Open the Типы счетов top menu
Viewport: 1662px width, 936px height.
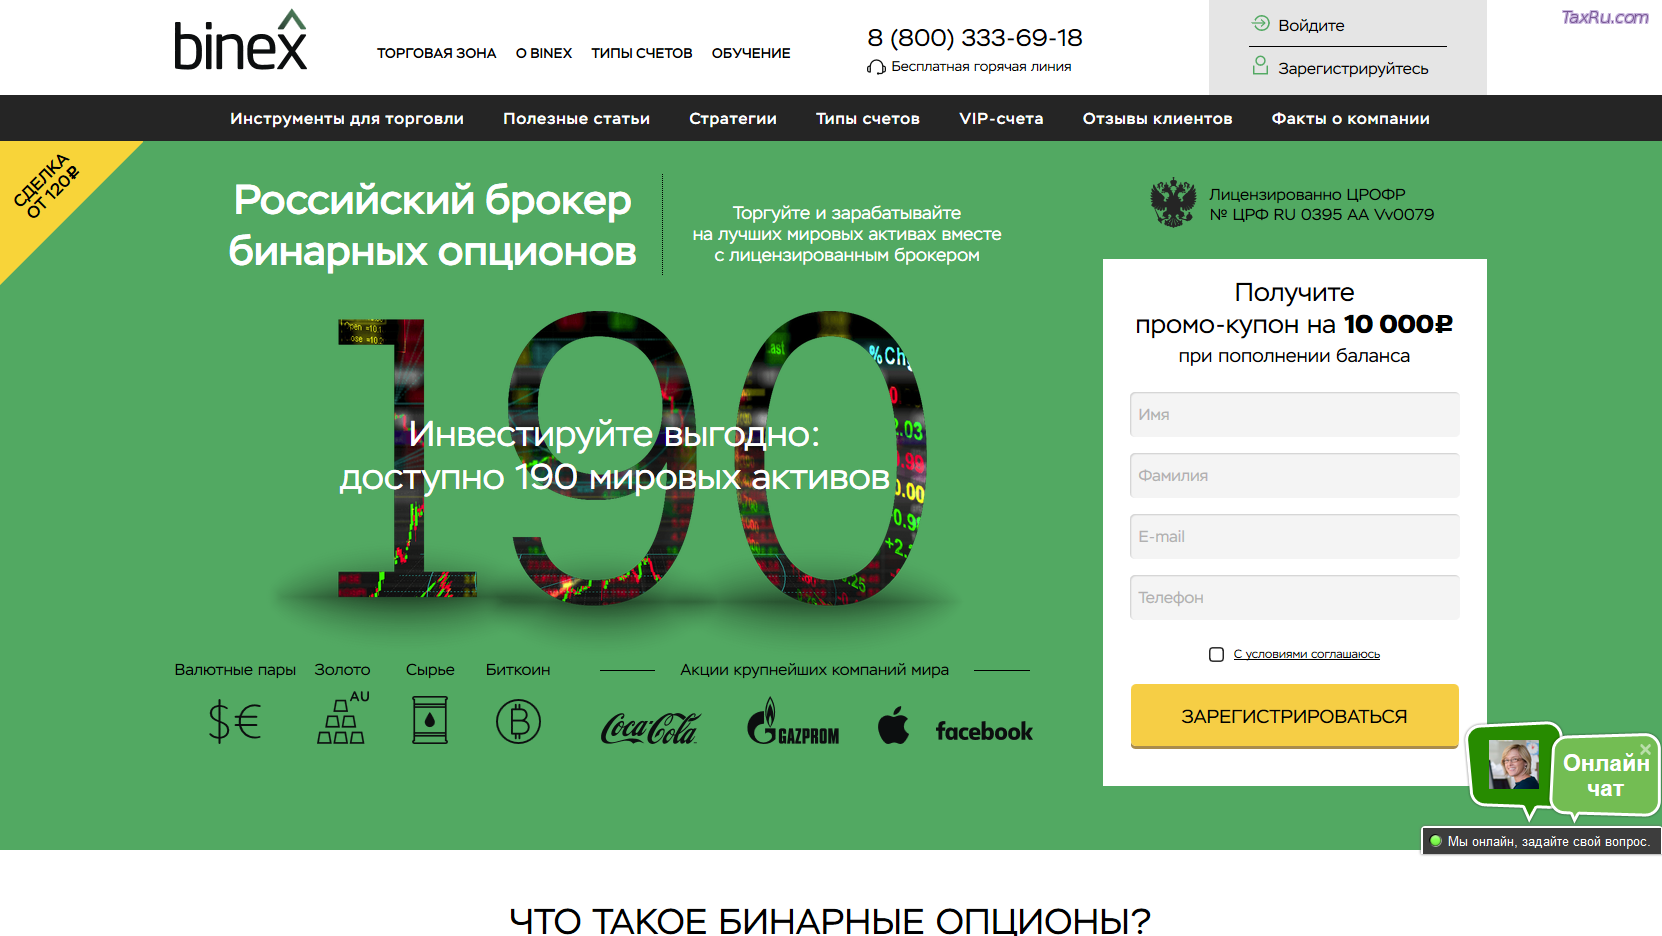pyautogui.click(x=641, y=53)
